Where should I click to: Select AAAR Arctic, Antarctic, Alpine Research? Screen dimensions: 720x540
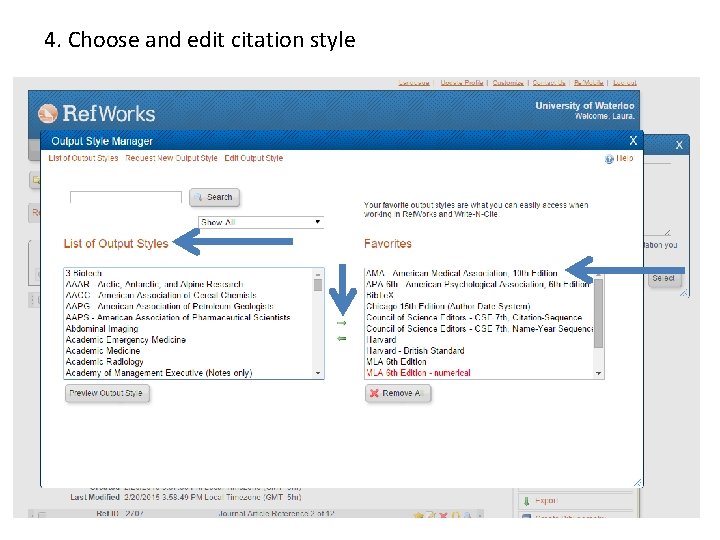(x=154, y=284)
